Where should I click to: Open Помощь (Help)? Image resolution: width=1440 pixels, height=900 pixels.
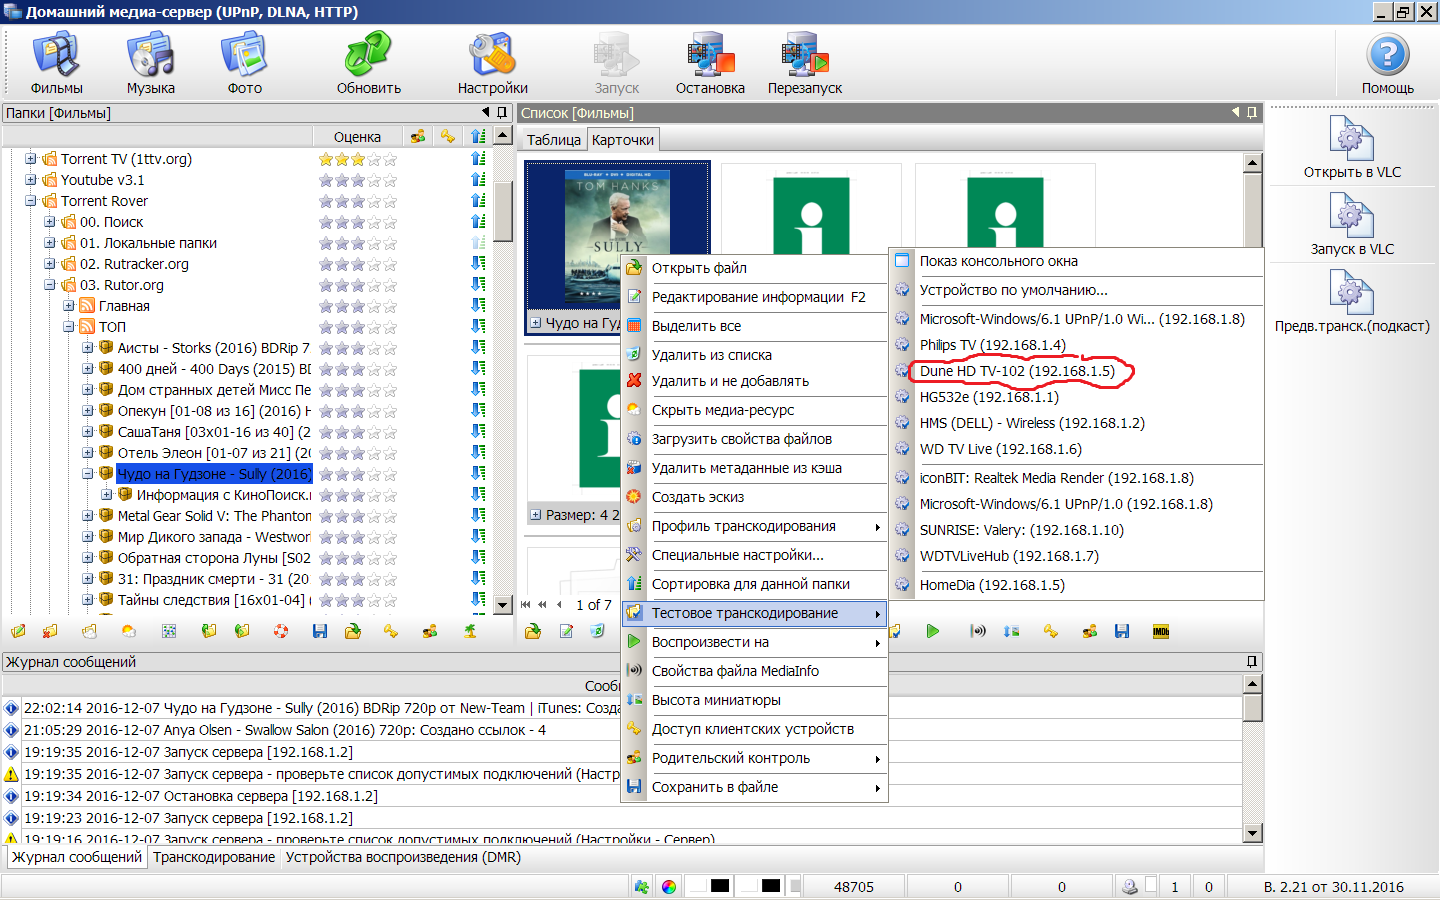1387,63
